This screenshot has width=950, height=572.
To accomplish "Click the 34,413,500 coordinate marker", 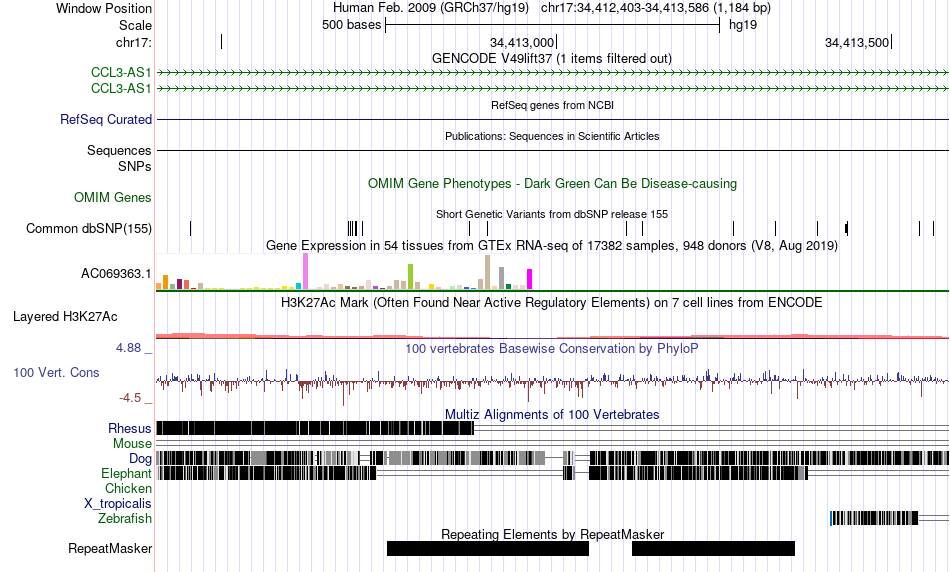I will click(857, 42).
